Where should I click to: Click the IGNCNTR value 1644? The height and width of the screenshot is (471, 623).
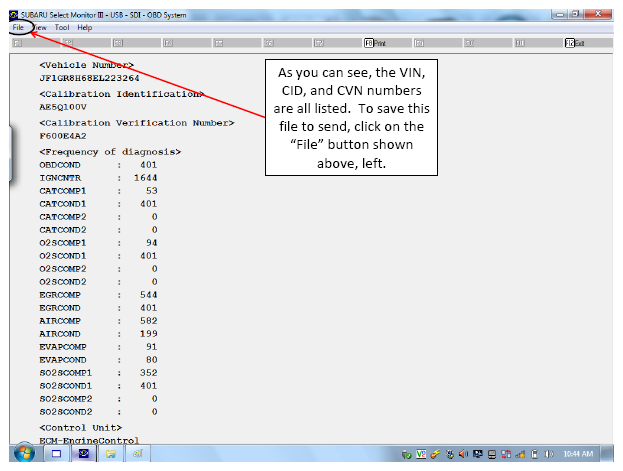tap(145, 178)
